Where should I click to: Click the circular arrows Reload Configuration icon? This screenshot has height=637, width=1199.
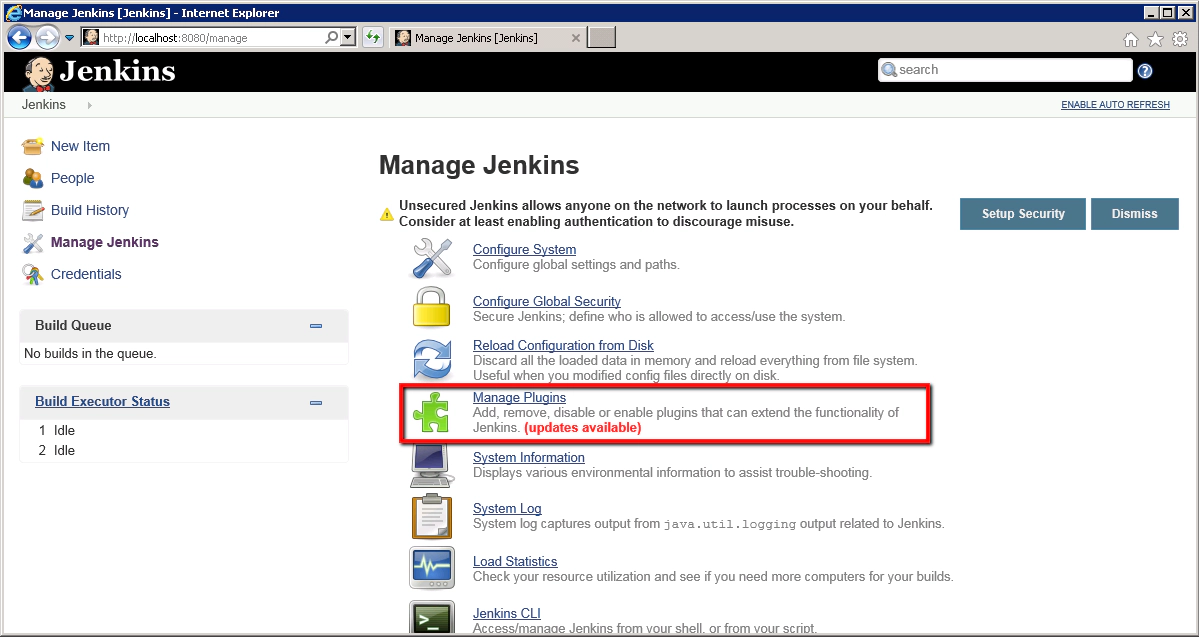pos(431,361)
